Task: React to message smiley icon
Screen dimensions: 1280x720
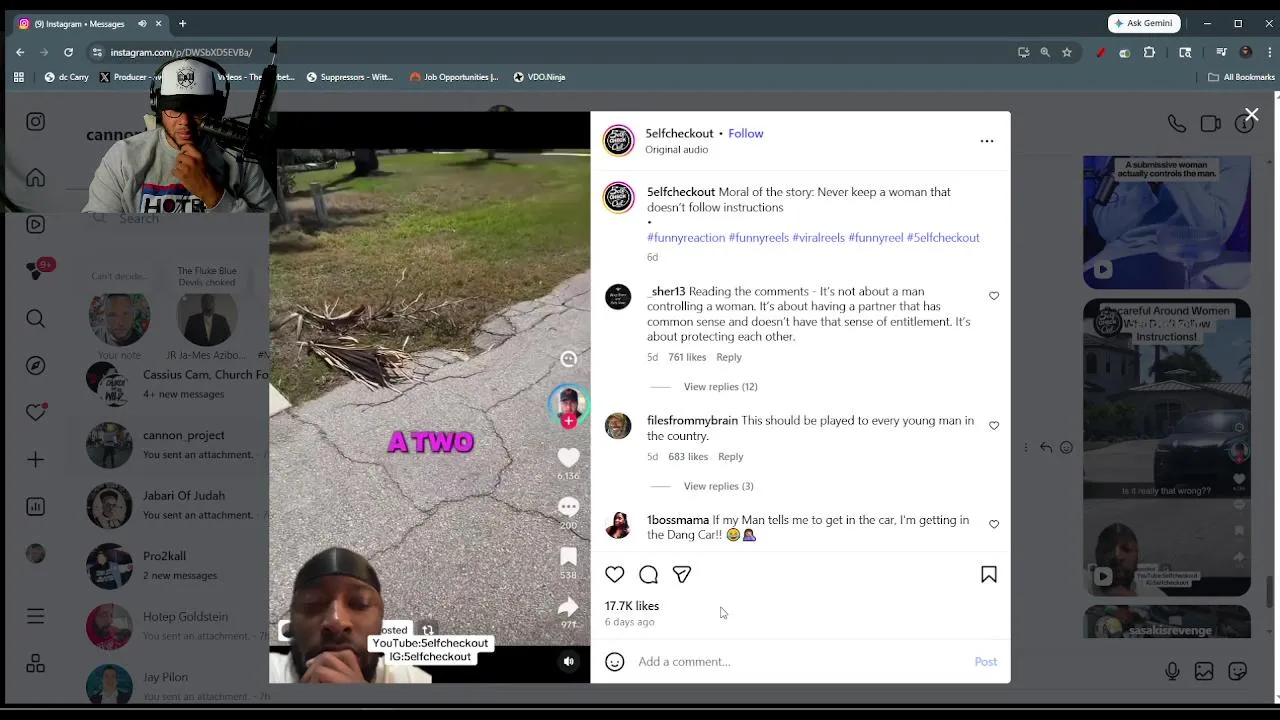Action: pyautogui.click(x=1066, y=447)
